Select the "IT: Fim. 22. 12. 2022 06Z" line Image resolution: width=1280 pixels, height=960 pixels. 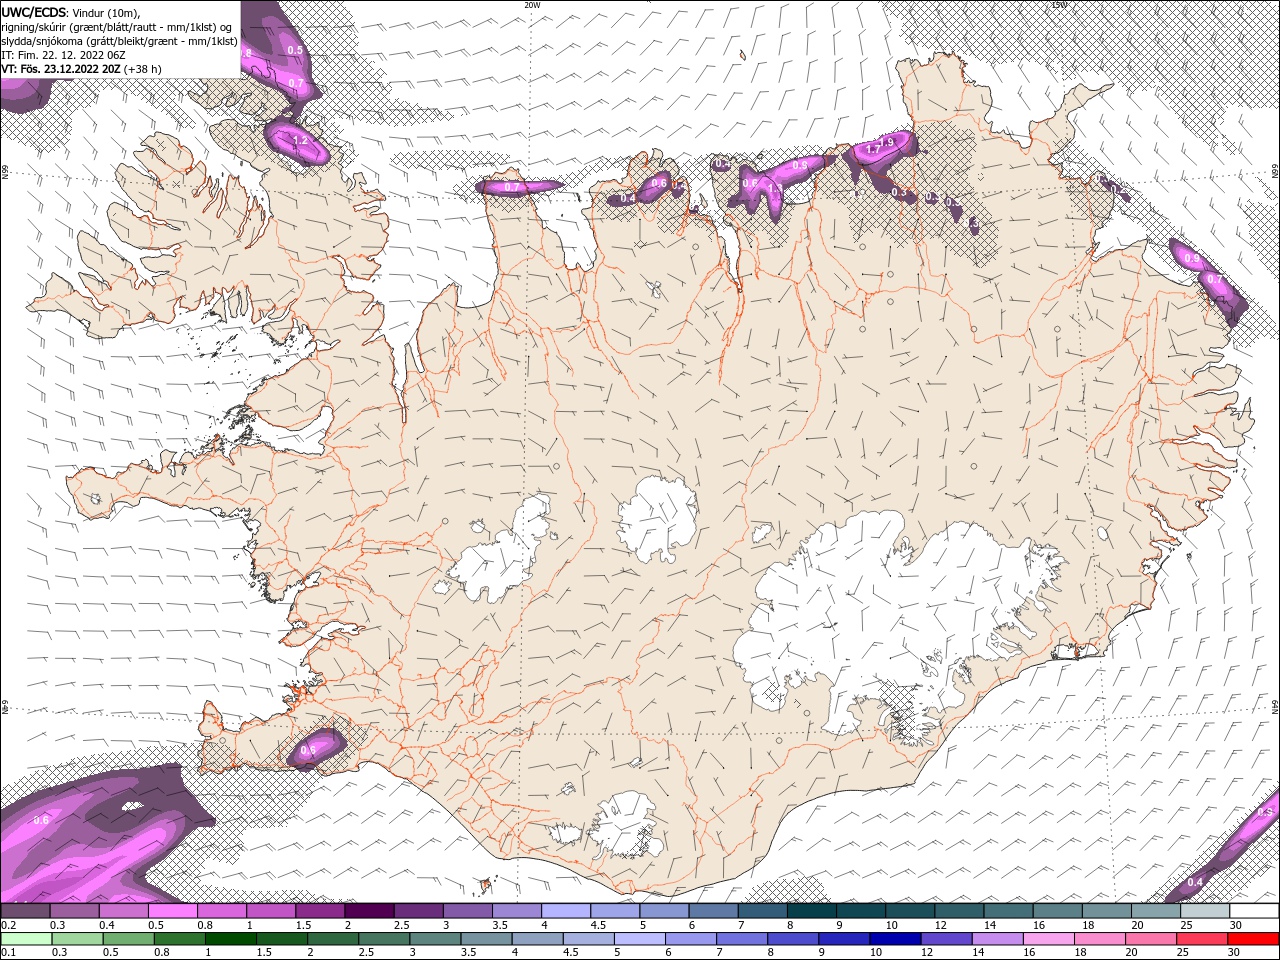pyautogui.click(x=62, y=55)
